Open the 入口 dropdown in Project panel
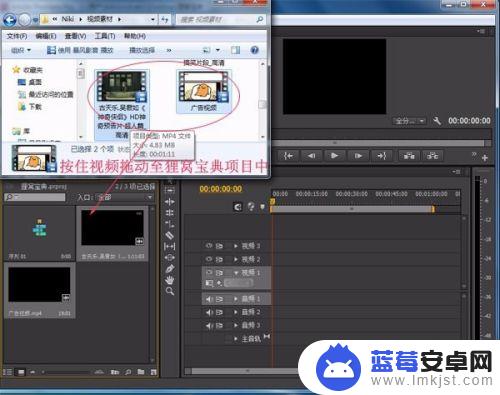 click(125, 197)
